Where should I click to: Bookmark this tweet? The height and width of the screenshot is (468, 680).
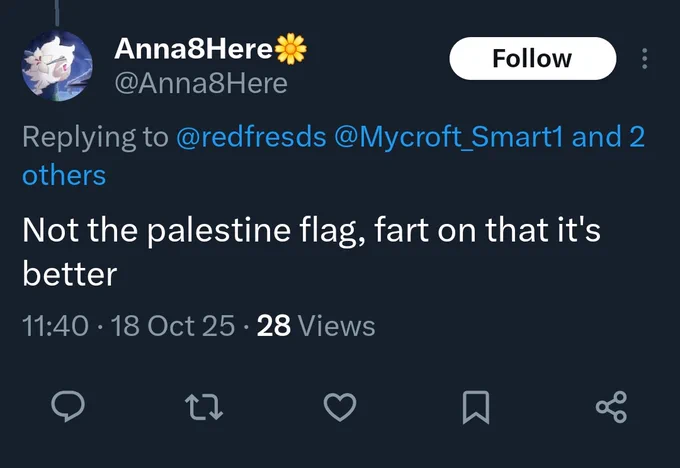pyautogui.click(x=476, y=407)
